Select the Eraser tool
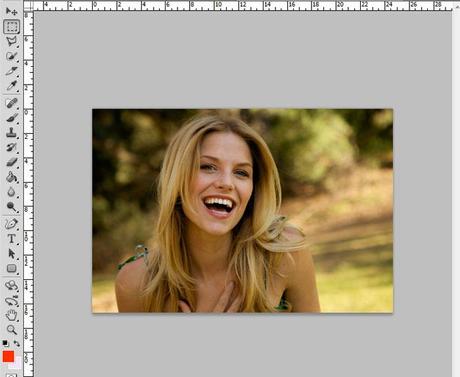 (x=11, y=162)
